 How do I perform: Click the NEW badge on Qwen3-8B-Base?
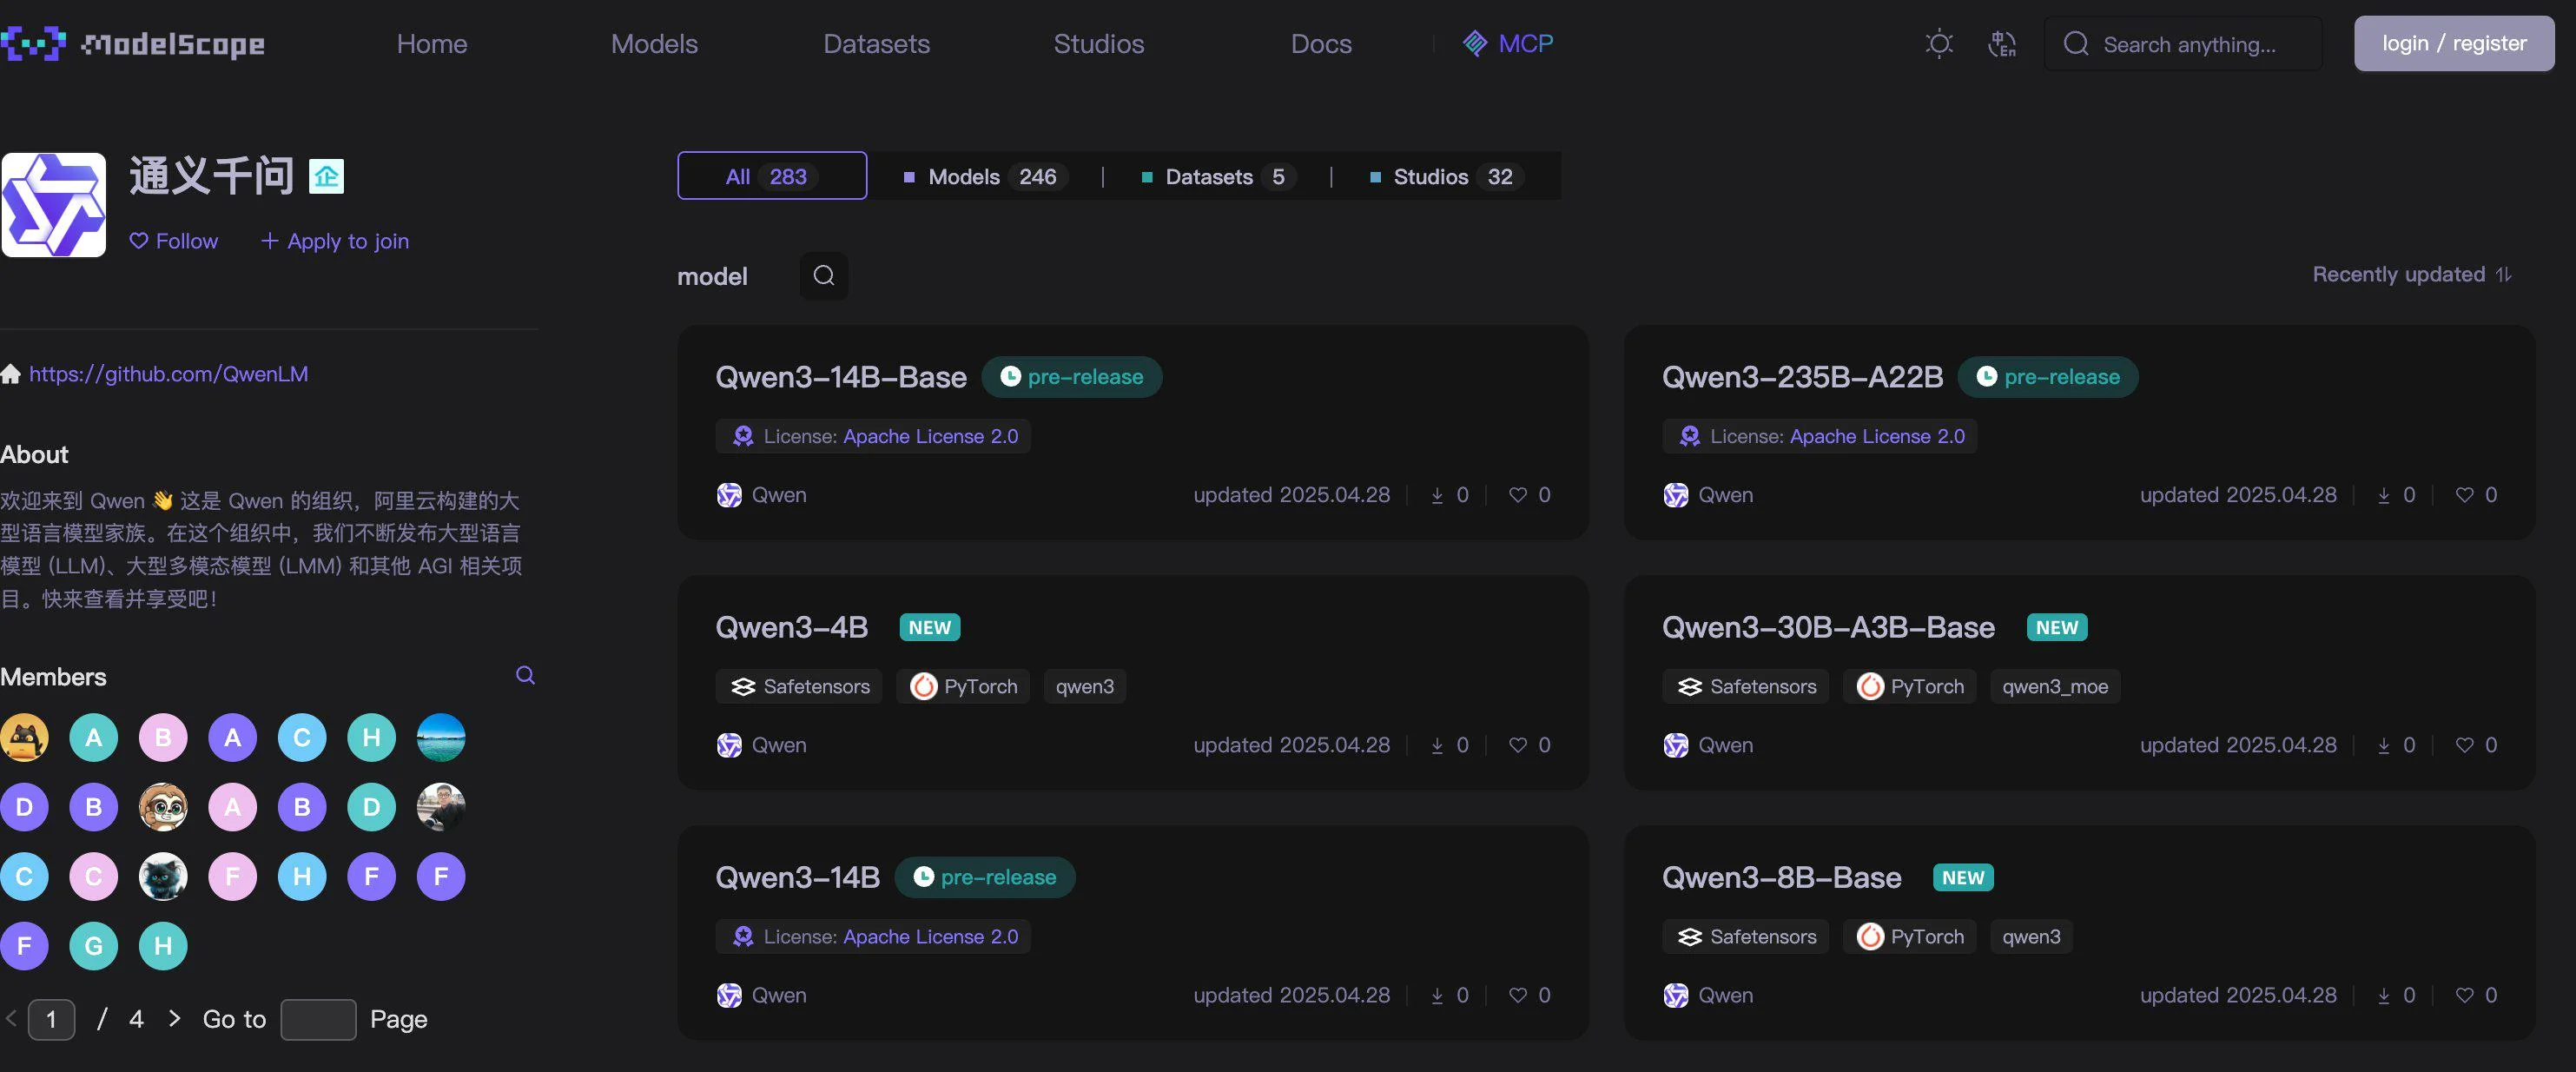click(1963, 877)
